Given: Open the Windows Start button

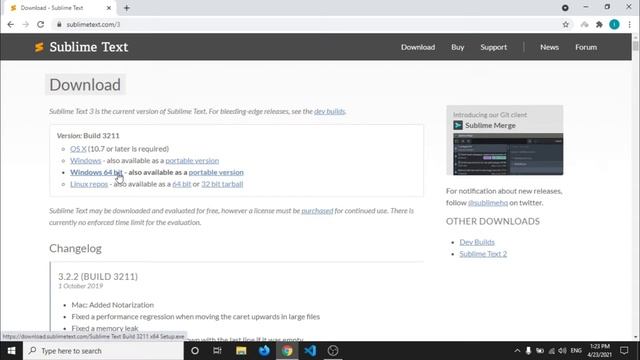Looking at the screenshot, I should point(11,351).
